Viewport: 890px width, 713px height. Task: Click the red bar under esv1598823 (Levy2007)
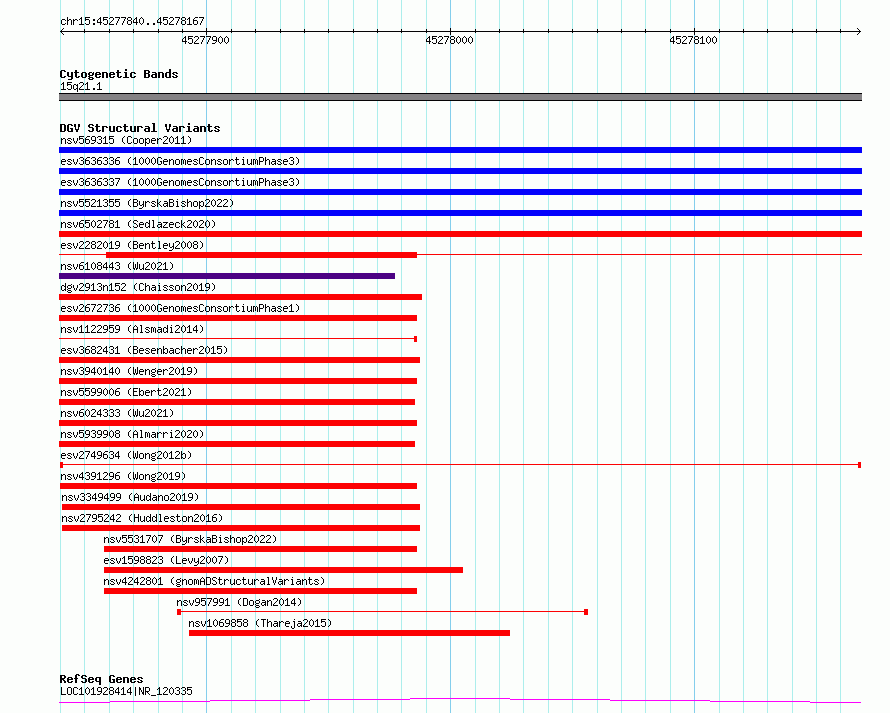[283, 570]
